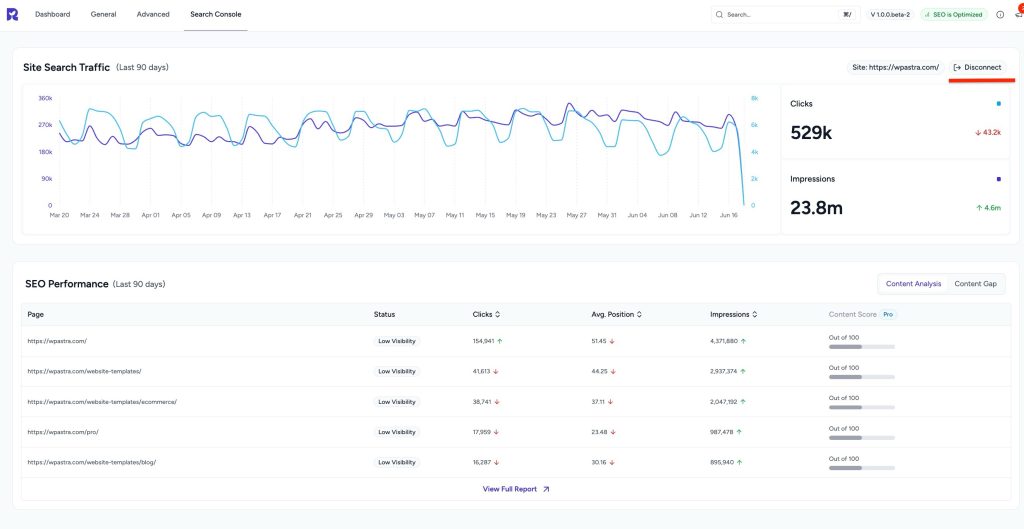
Task: Open the https://wpastra.com/ page row
Action: point(516,341)
